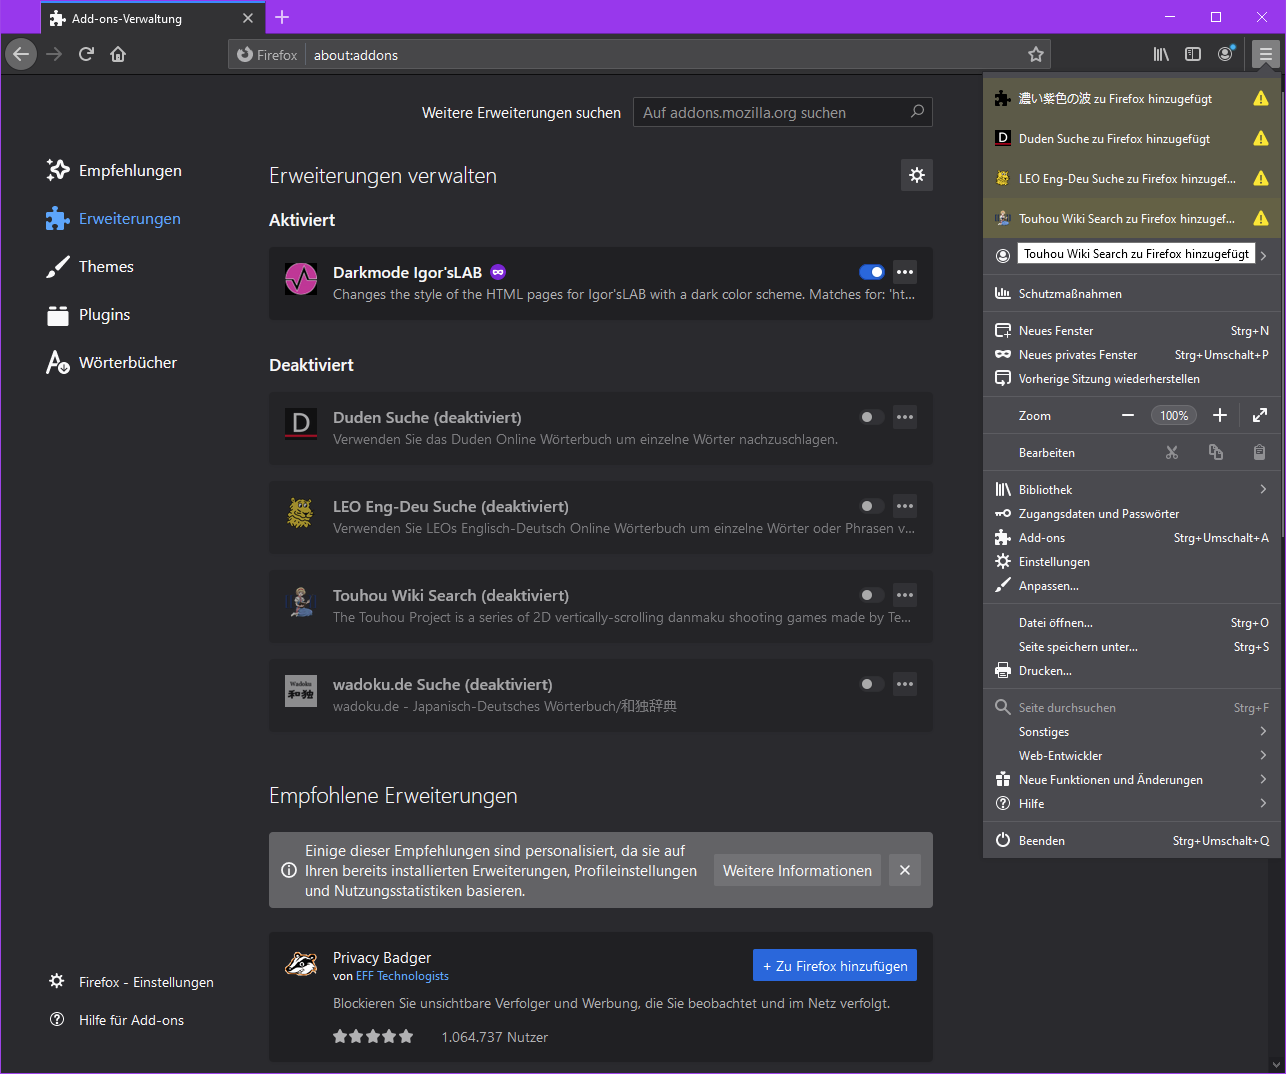Bookmark this page with the star icon
This screenshot has width=1286, height=1074.
1036,55
